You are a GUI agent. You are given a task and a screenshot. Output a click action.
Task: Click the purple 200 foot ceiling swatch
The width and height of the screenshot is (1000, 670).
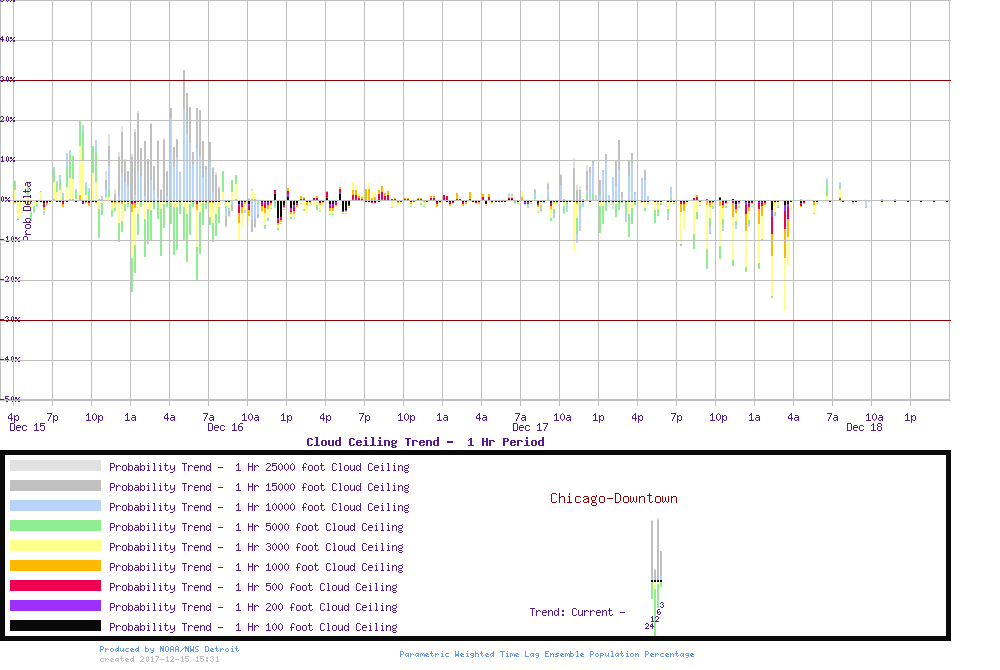(x=55, y=606)
